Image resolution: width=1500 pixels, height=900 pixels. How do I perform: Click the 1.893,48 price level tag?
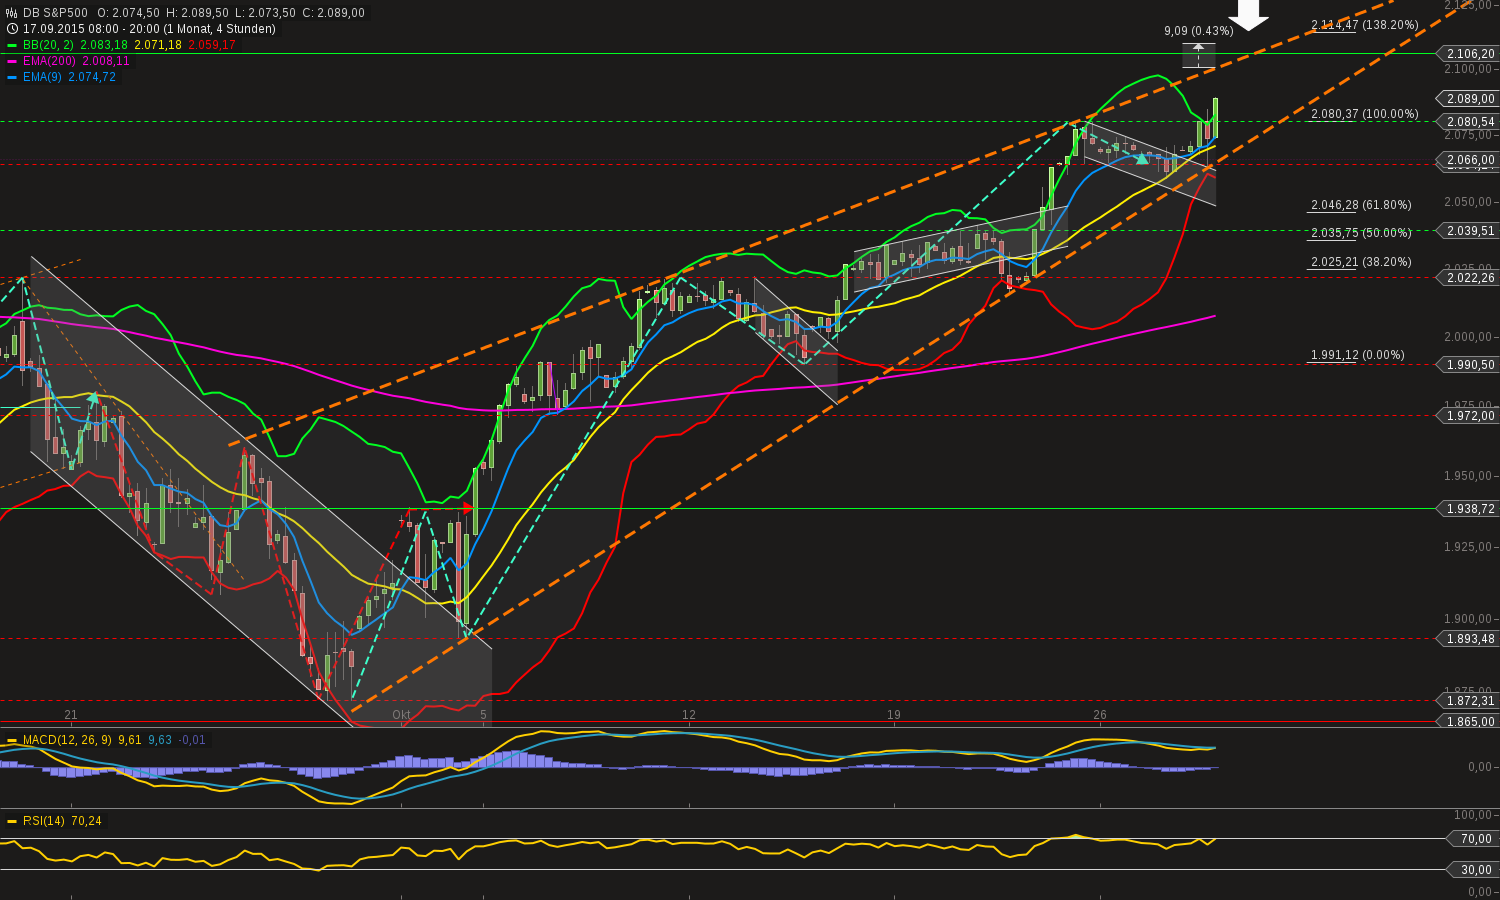(1470, 639)
